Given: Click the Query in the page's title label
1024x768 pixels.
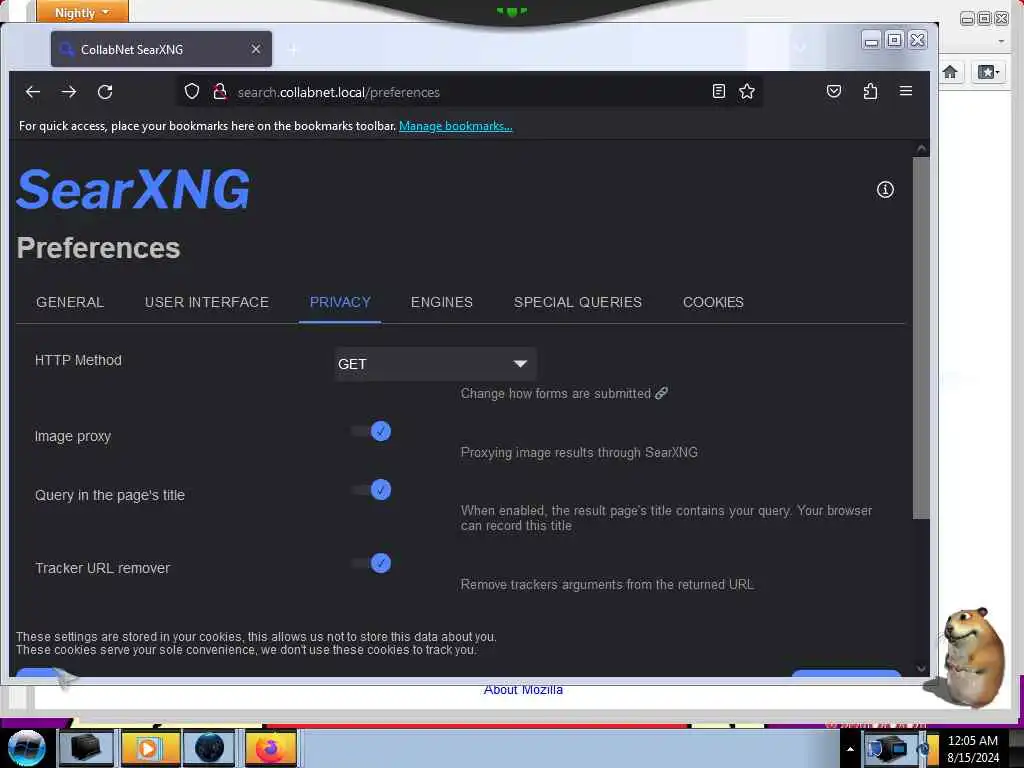Looking at the screenshot, I should click(110, 495).
